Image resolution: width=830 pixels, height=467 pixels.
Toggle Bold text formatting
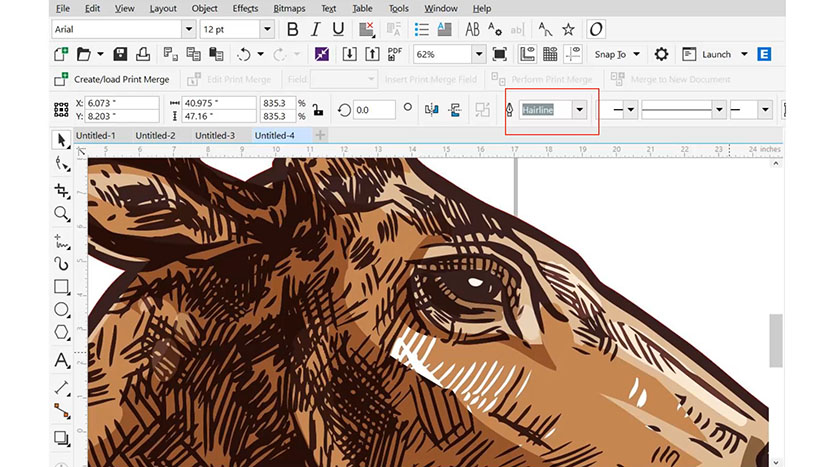[293, 30]
